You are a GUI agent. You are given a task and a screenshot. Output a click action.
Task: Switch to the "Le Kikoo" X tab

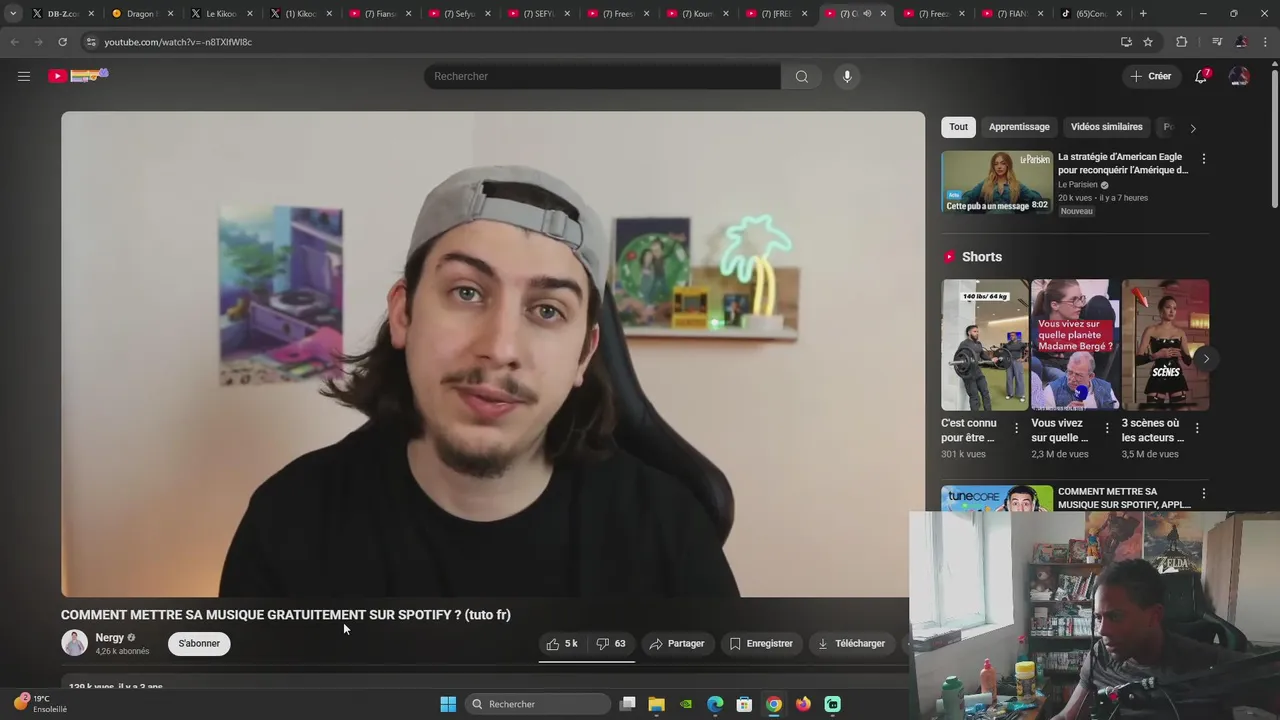[221, 14]
